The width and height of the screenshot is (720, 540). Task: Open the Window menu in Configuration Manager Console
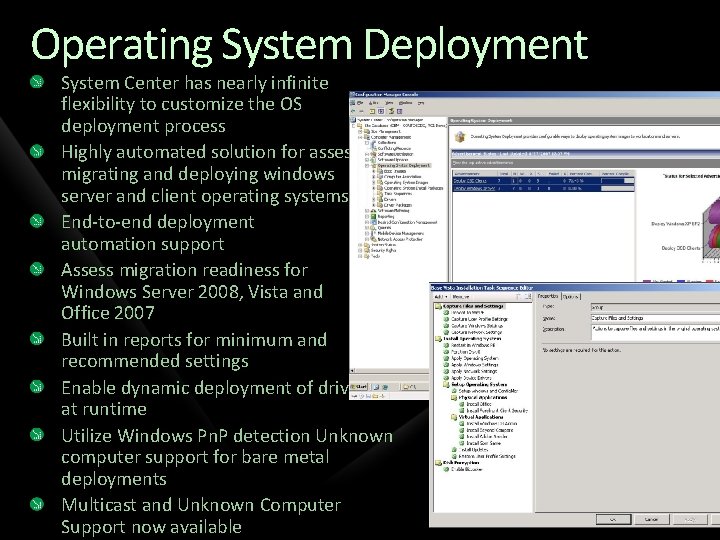point(405,103)
